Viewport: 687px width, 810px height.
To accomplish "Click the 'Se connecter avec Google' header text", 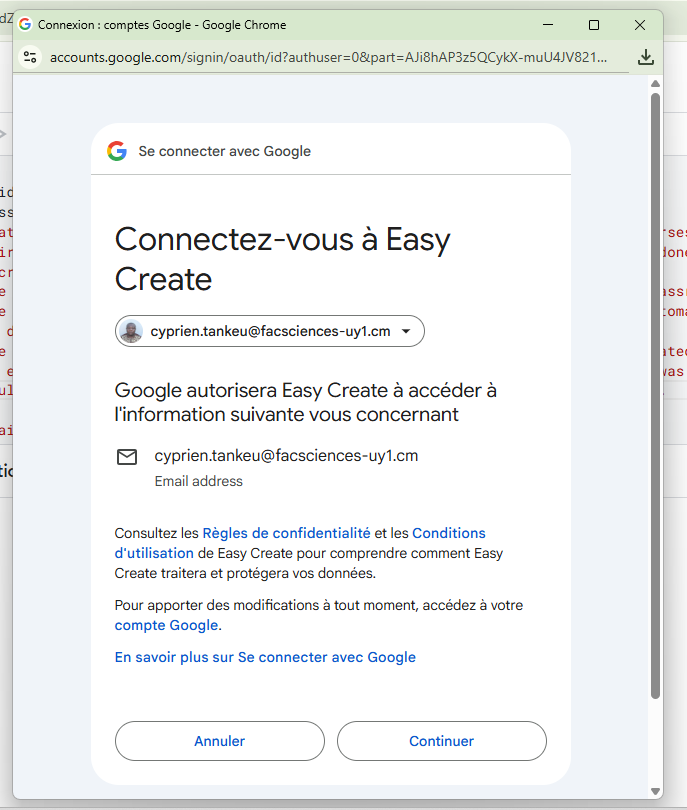I will (224, 151).
